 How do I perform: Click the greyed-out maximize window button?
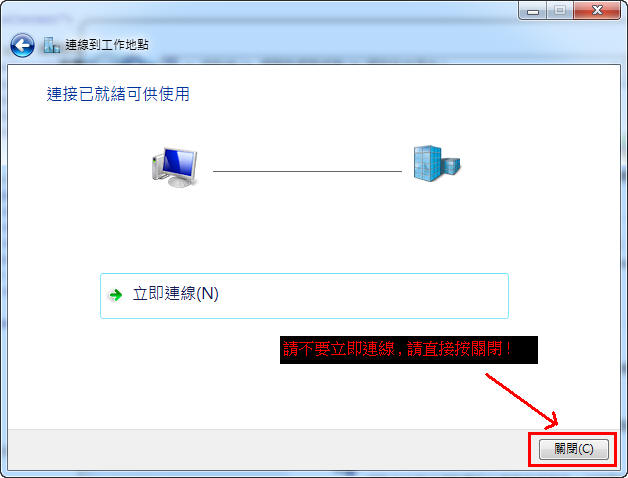pyautogui.click(x=560, y=10)
